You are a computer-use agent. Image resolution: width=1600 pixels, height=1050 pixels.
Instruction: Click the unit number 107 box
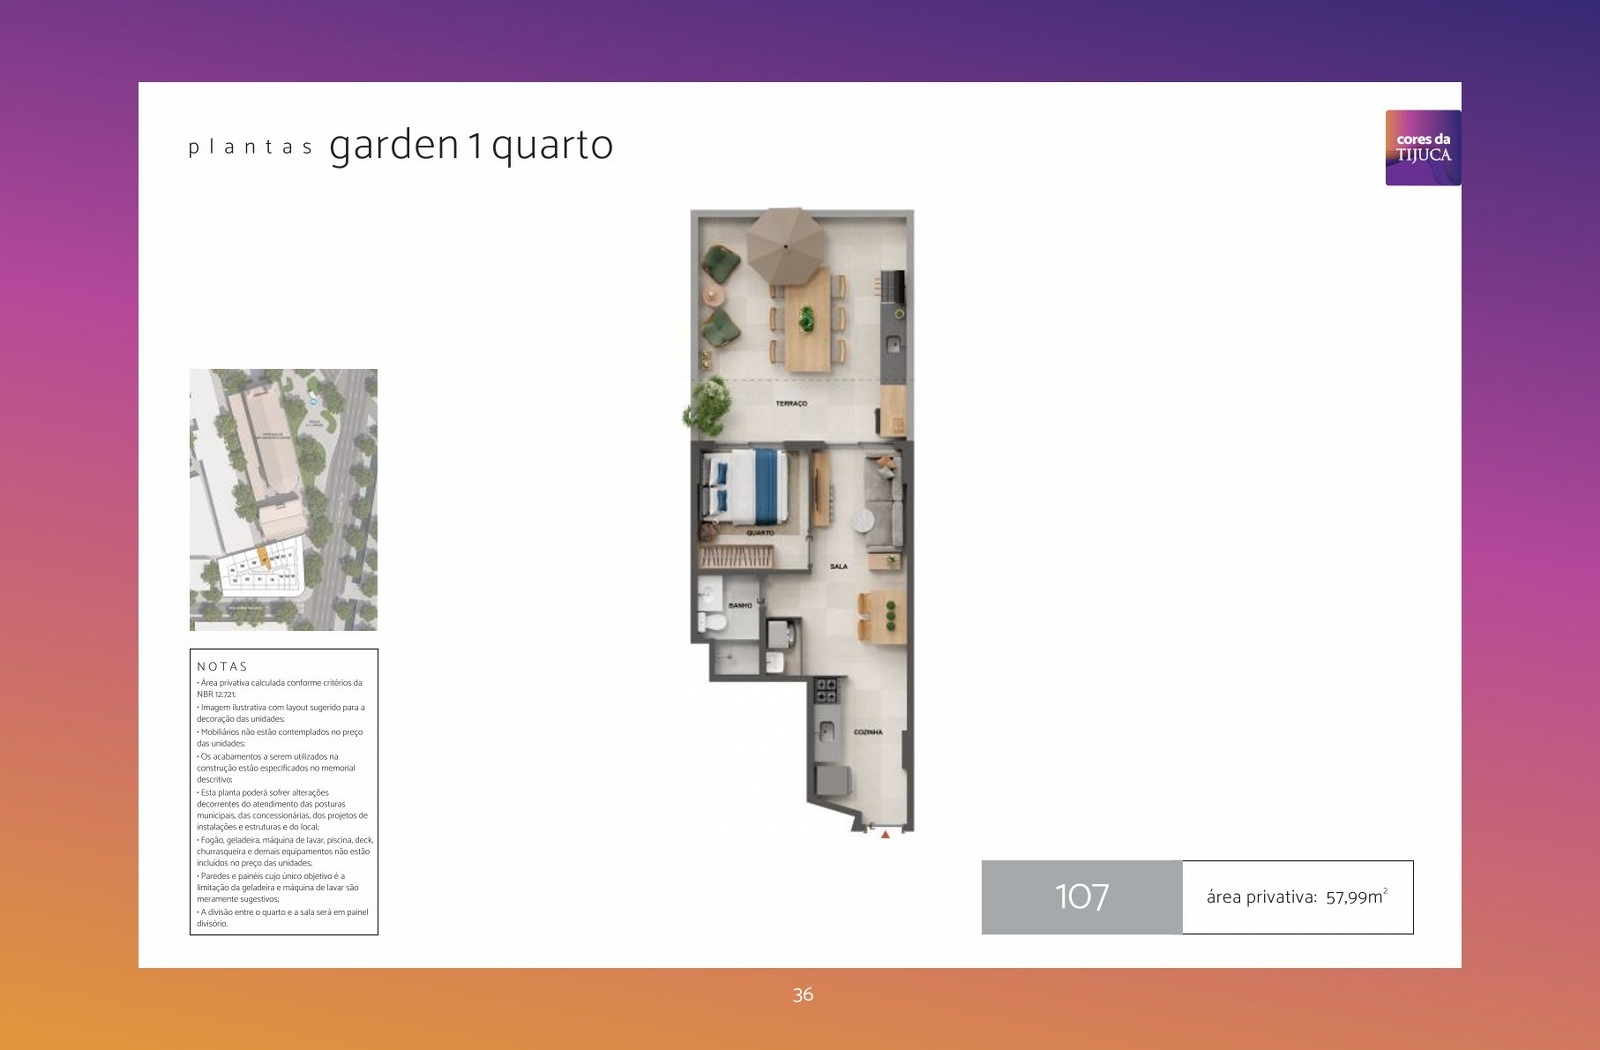point(1082,897)
